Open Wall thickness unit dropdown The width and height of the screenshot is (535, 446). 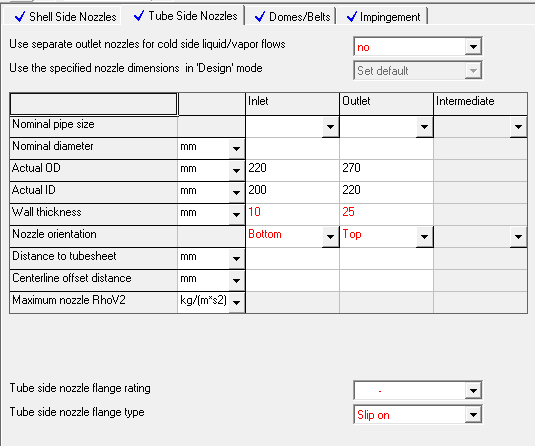[236, 215]
